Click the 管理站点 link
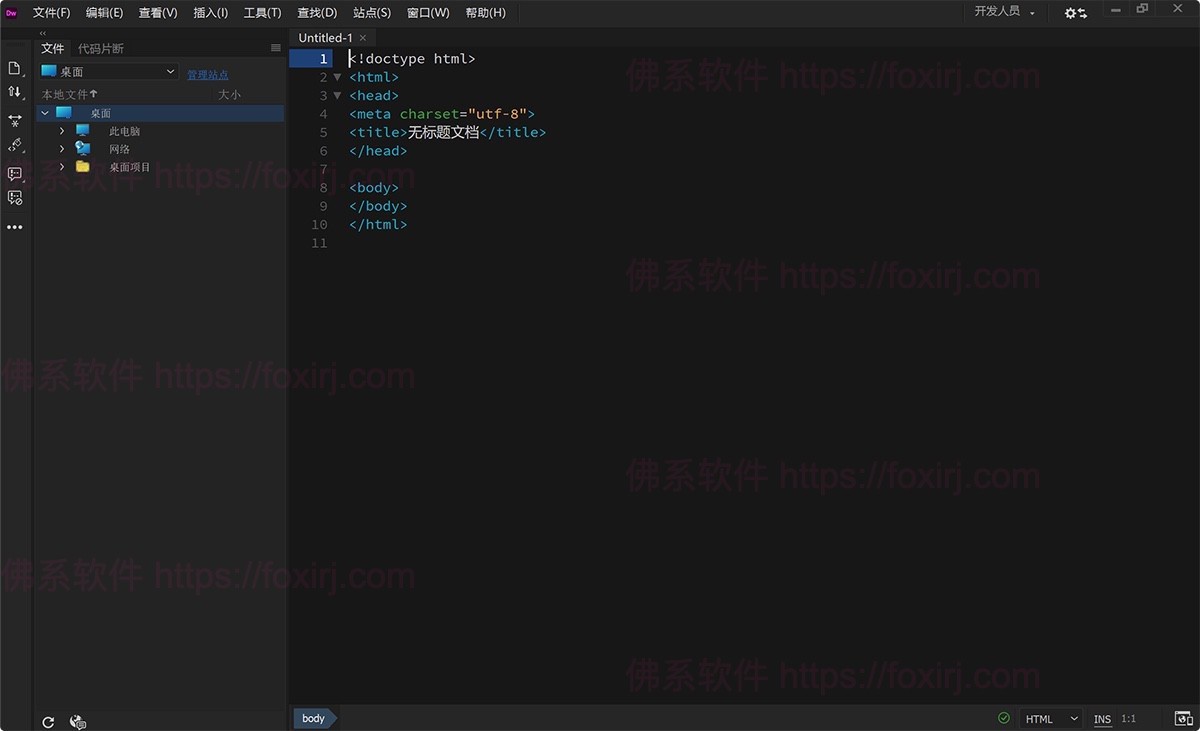The height and width of the screenshot is (731, 1200). [207, 74]
